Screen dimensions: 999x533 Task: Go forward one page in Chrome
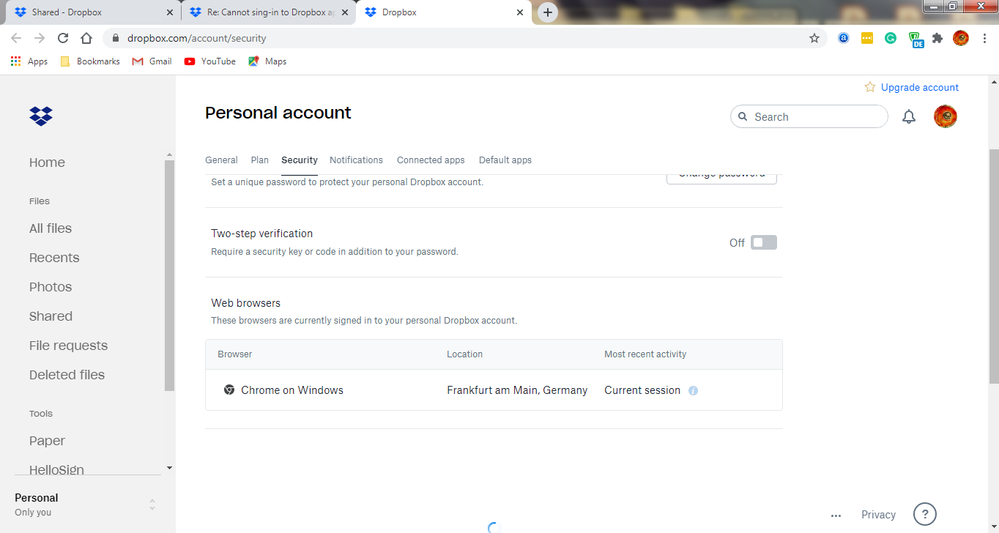[x=40, y=38]
